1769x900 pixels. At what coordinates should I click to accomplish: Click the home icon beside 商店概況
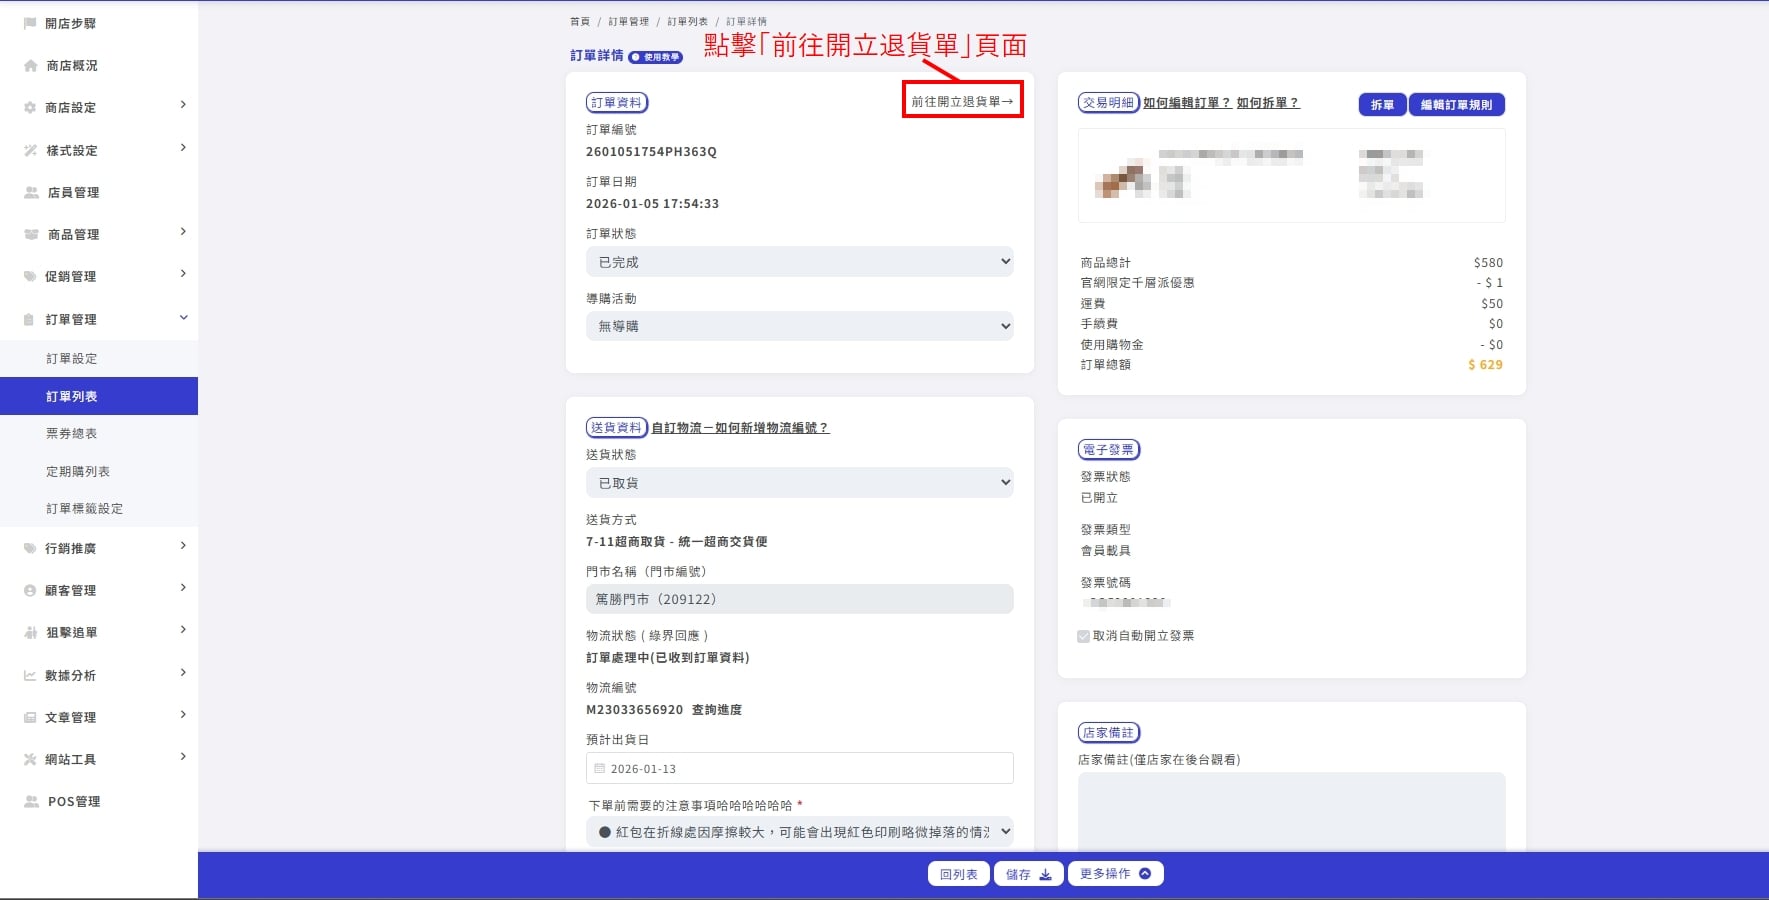point(30,65)
